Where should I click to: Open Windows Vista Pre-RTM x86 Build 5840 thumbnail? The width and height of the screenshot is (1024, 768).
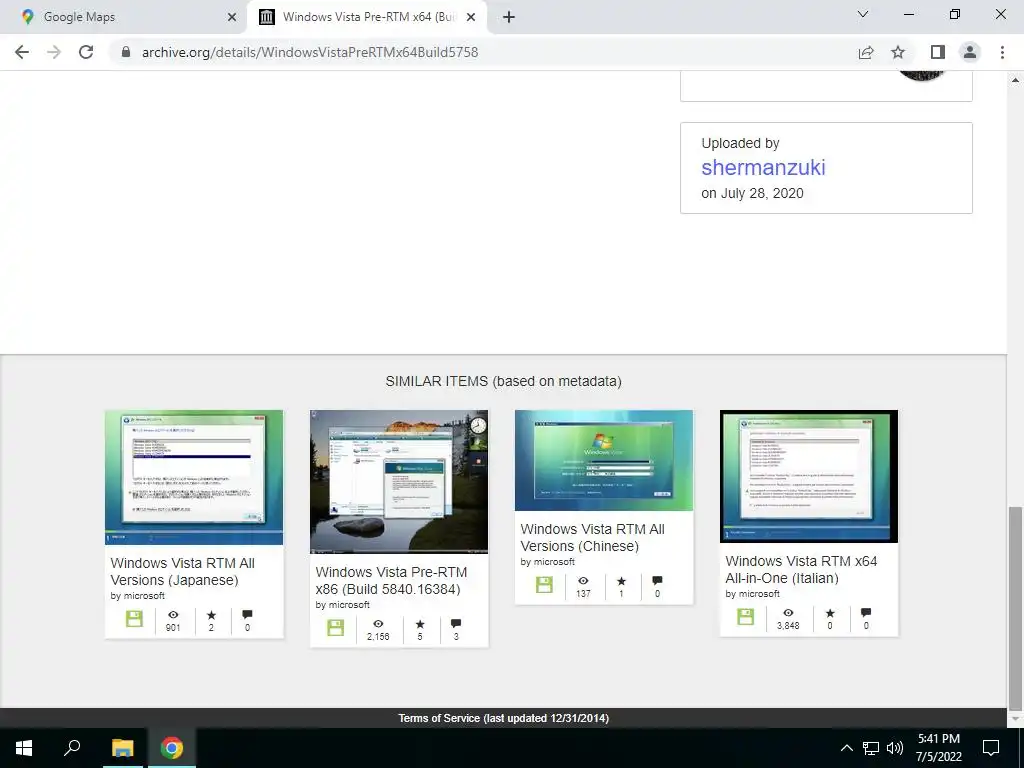(x=399, y=482)
